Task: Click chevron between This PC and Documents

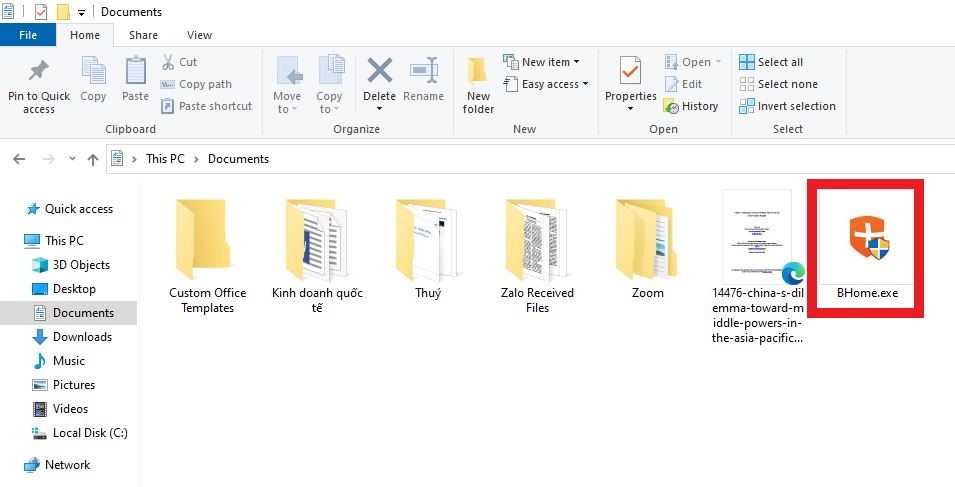Action: coord(196,159)
